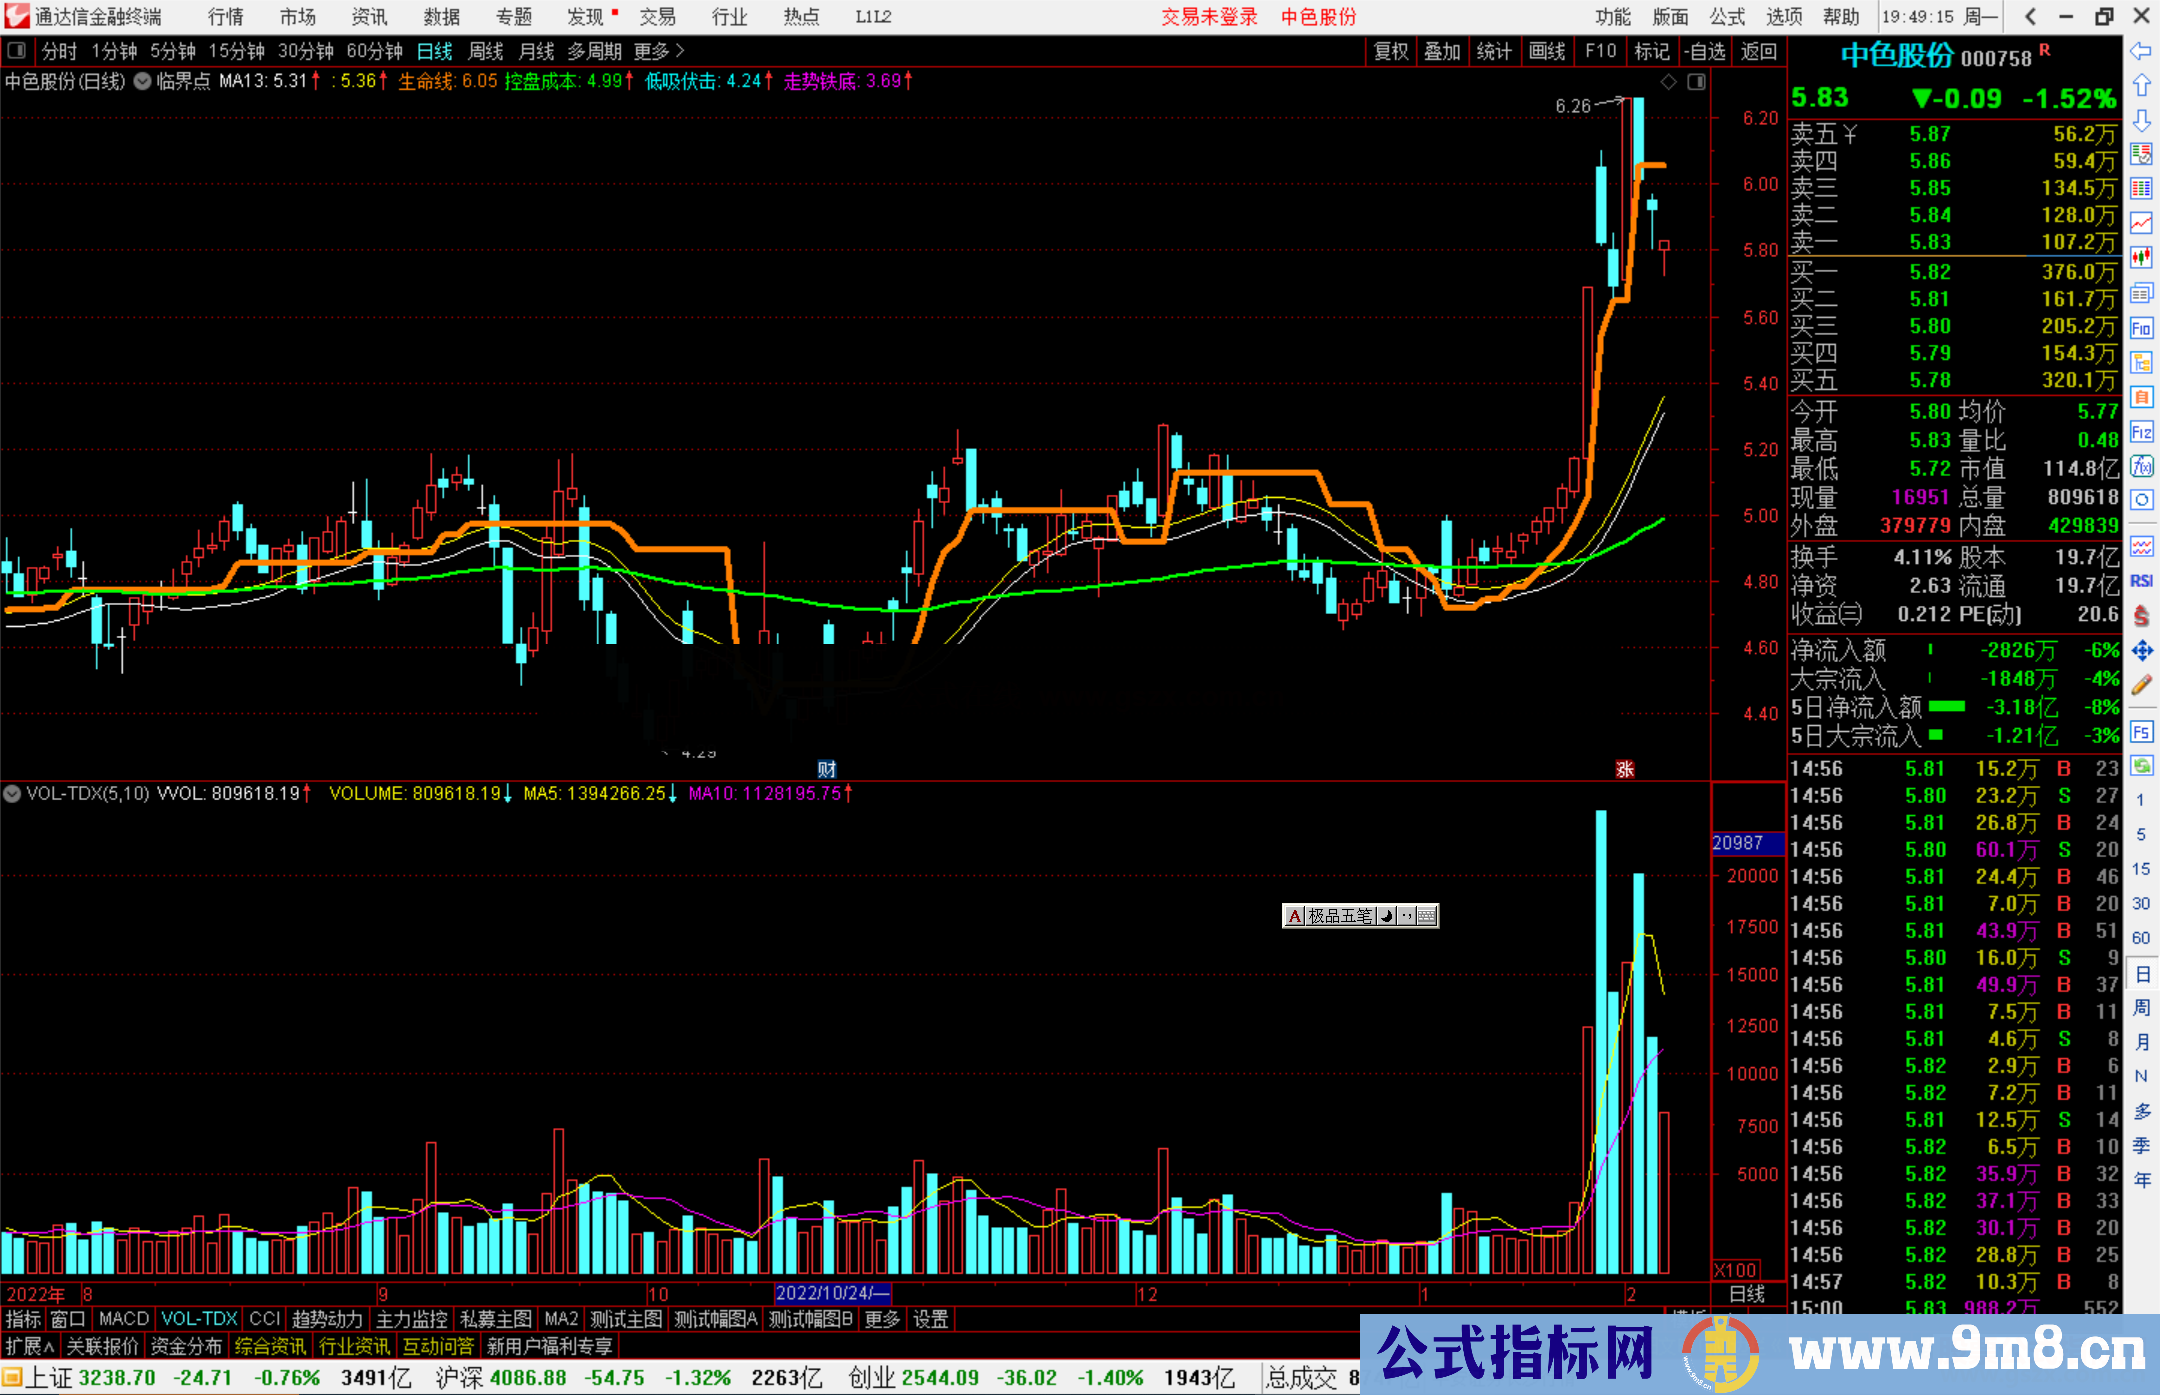The width and height of the screenshot is (2160, 1395).
Task: Toggle the round icon beside 临界点 indicator
Action: click(143, 82)
